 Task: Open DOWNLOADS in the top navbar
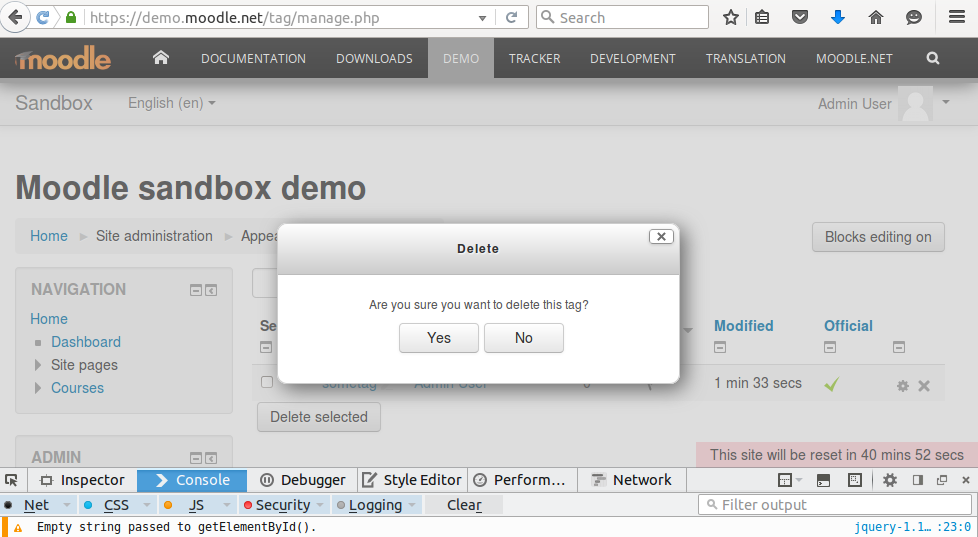[374, 59]
